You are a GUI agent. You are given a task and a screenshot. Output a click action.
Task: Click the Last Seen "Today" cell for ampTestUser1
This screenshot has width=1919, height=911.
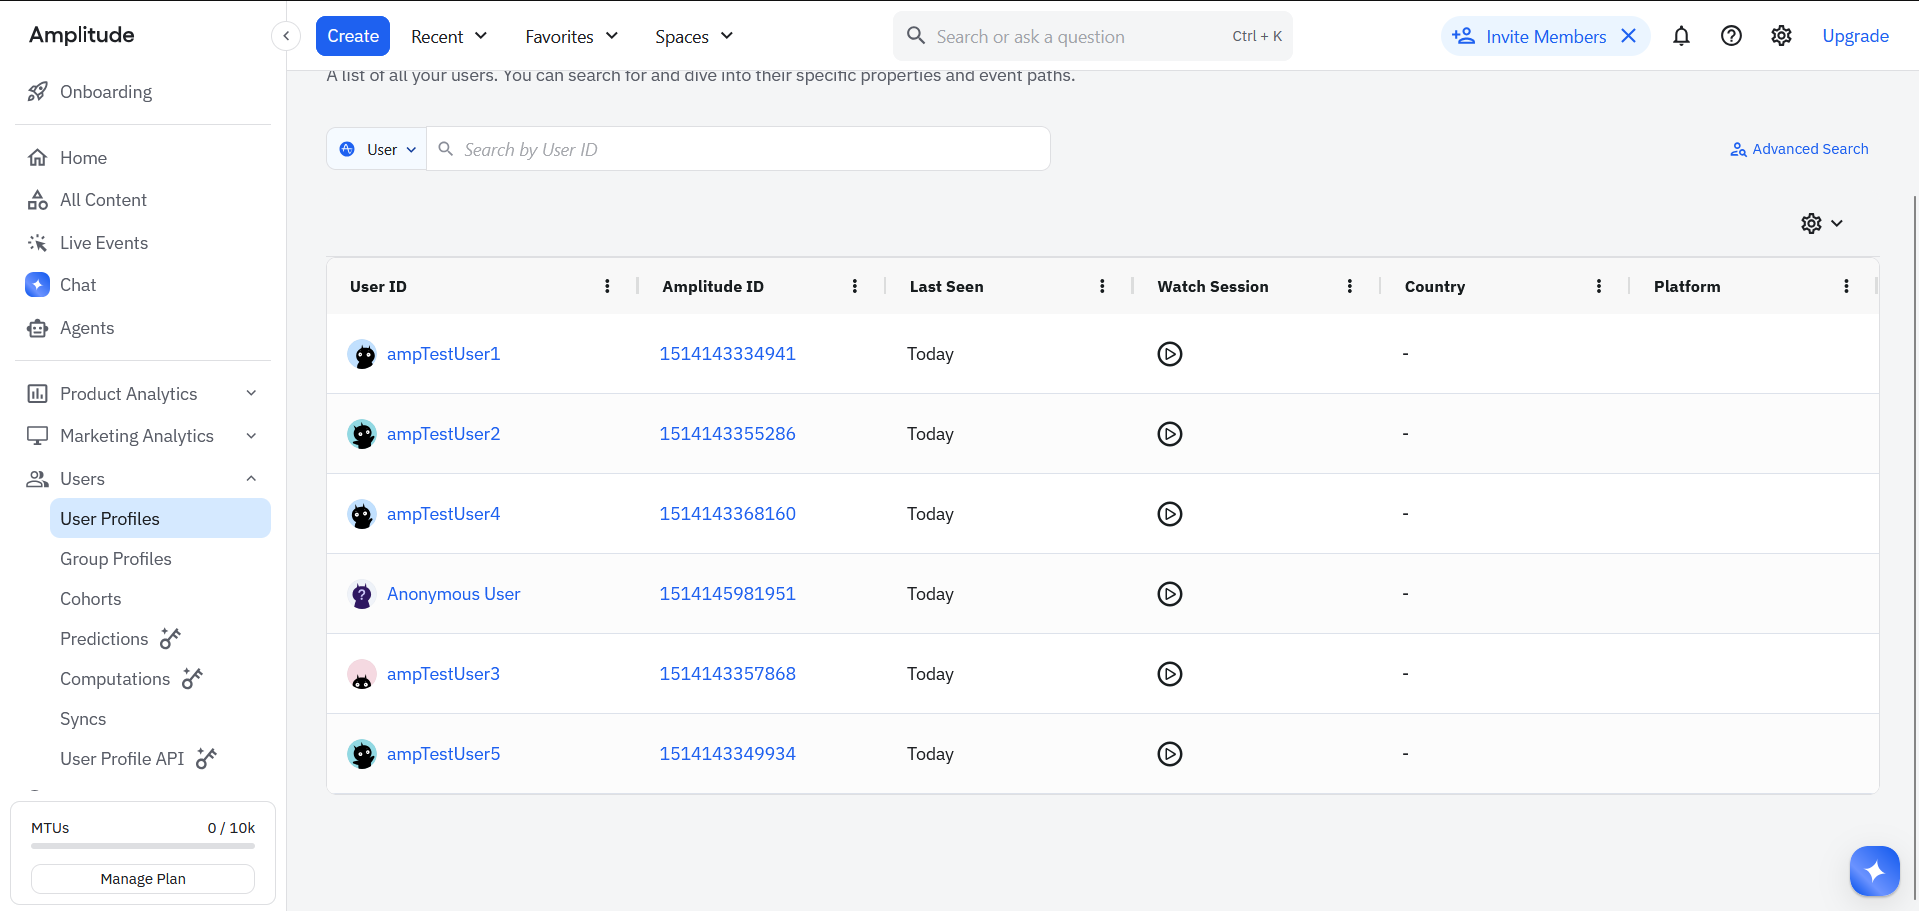[930, 354]
